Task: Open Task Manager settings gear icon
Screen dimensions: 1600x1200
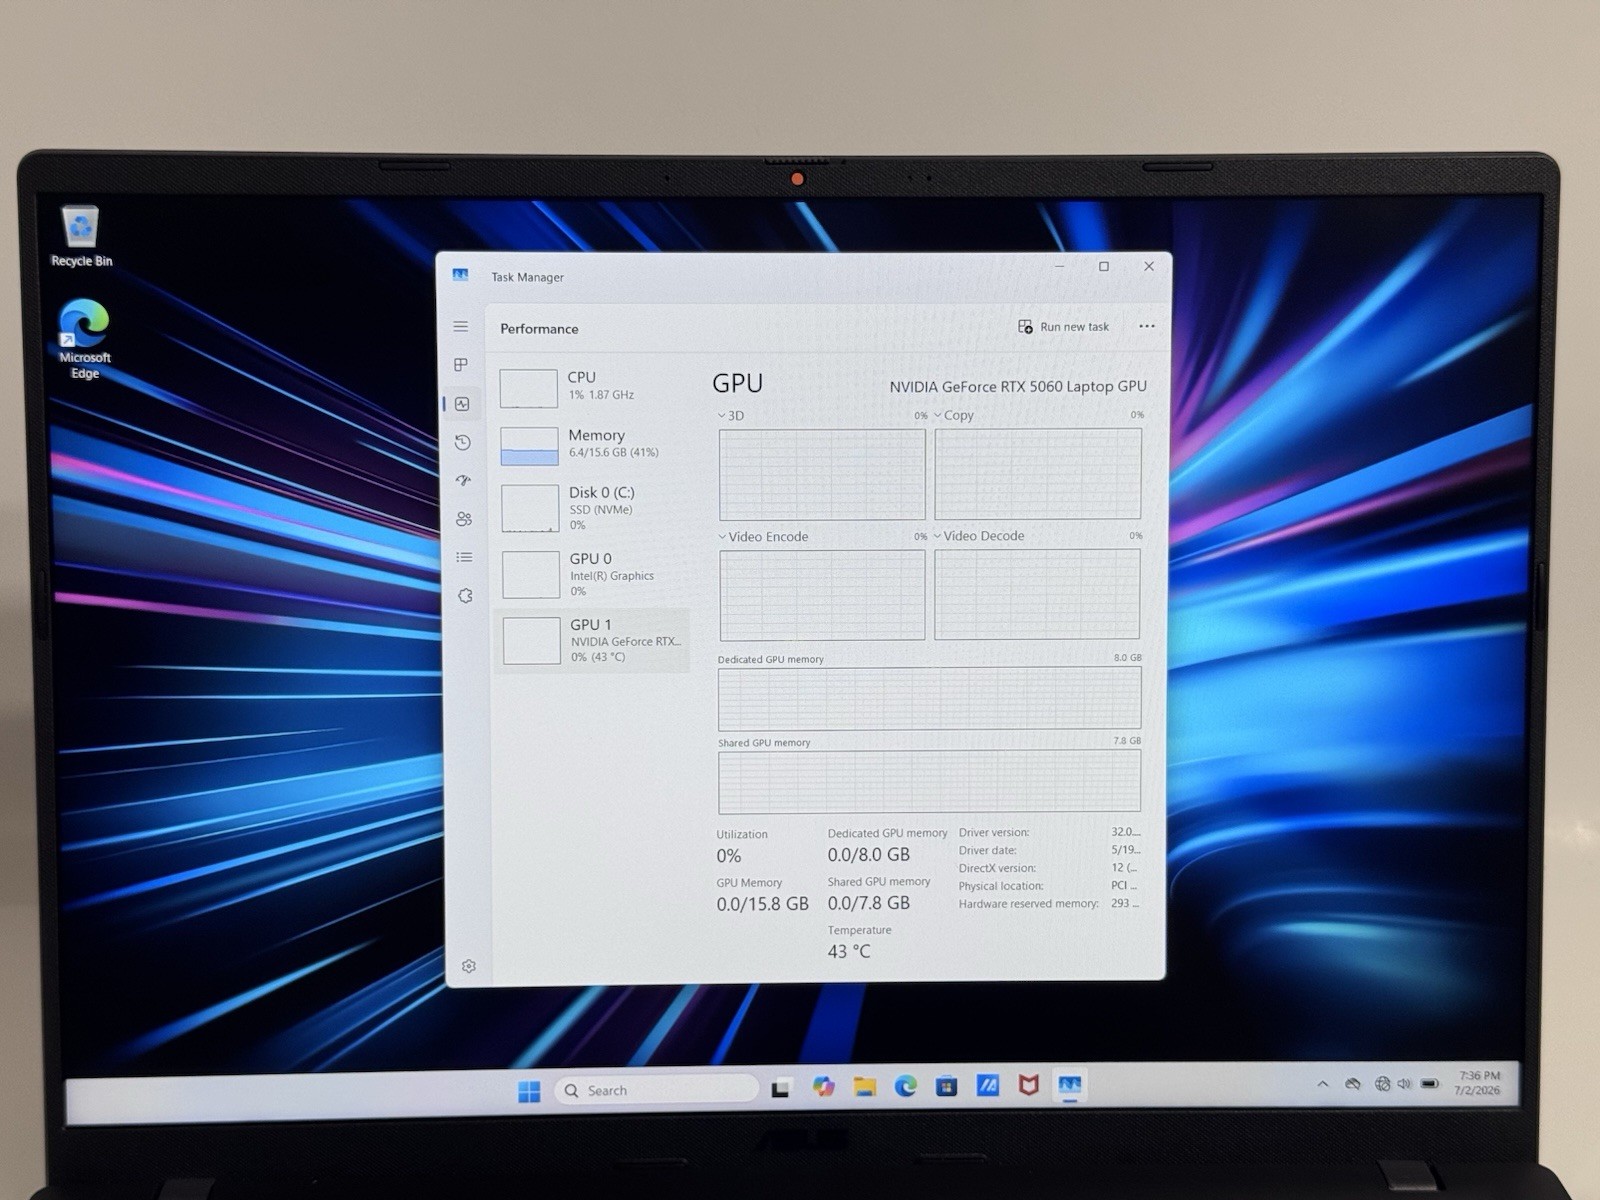Action: point(469,966)
